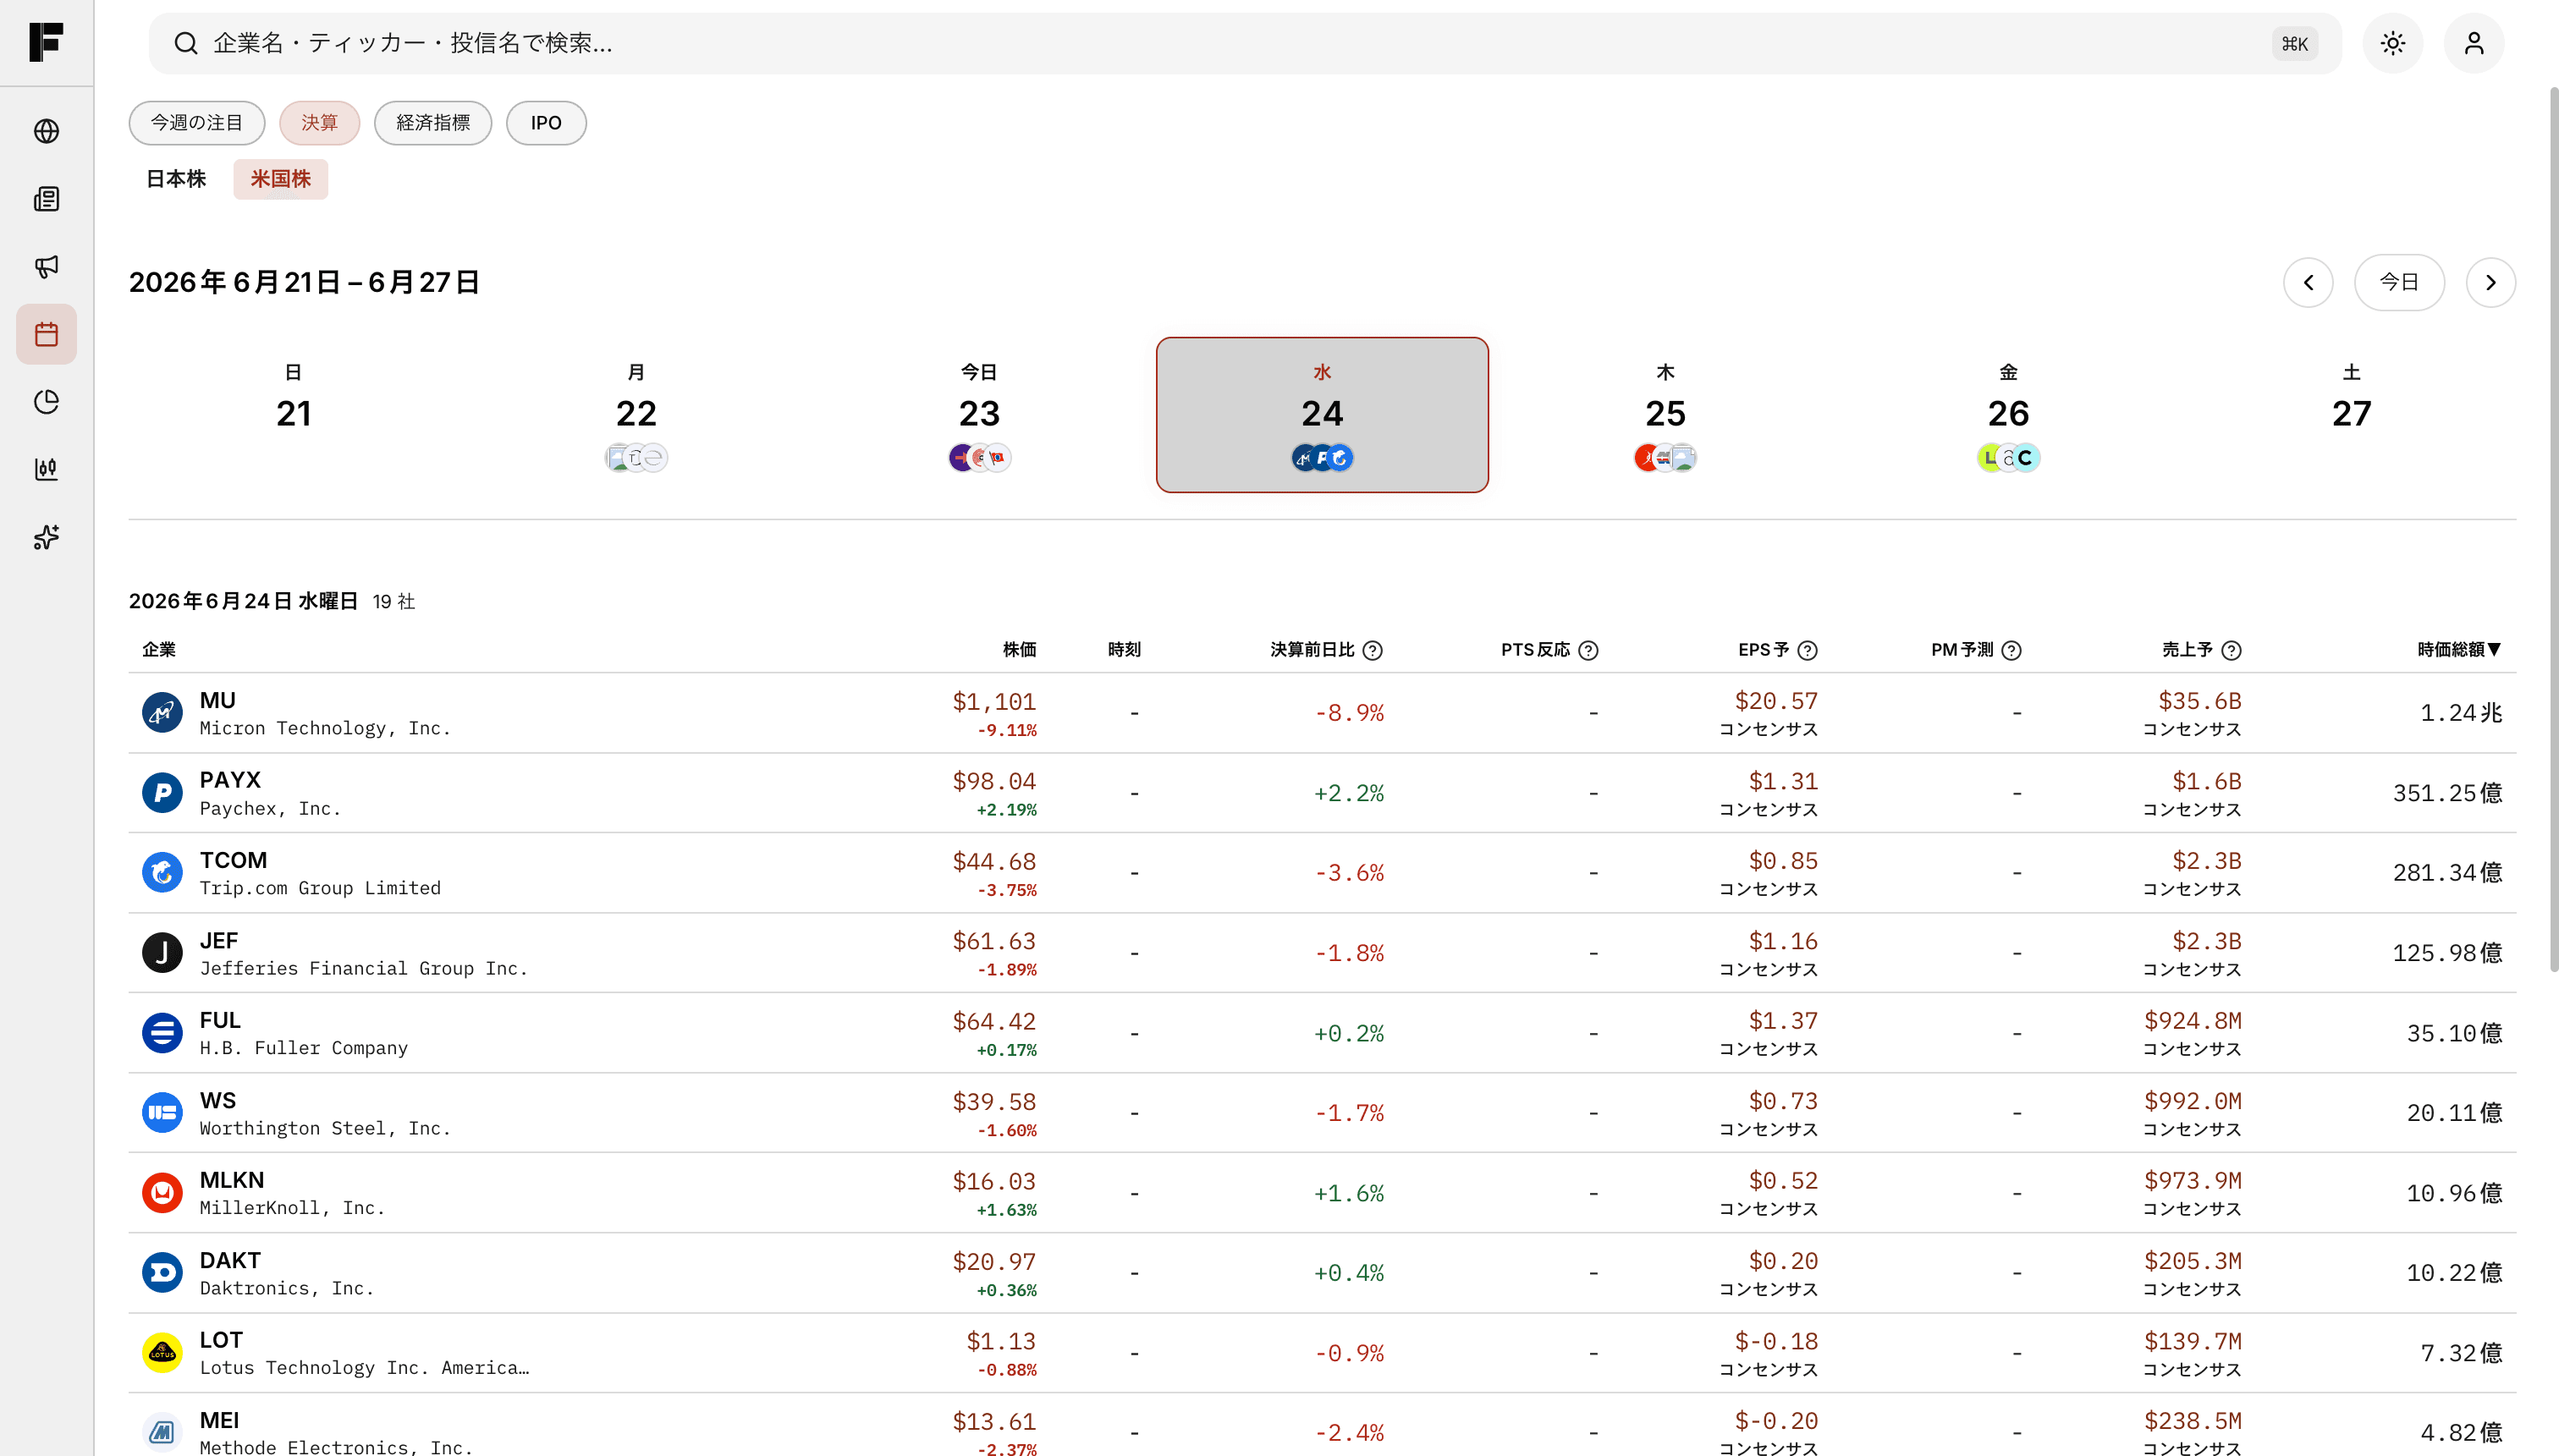Click the MillerKnoll logo icon
The height and width of the screenshot is (1456, 2559).
162,1193
